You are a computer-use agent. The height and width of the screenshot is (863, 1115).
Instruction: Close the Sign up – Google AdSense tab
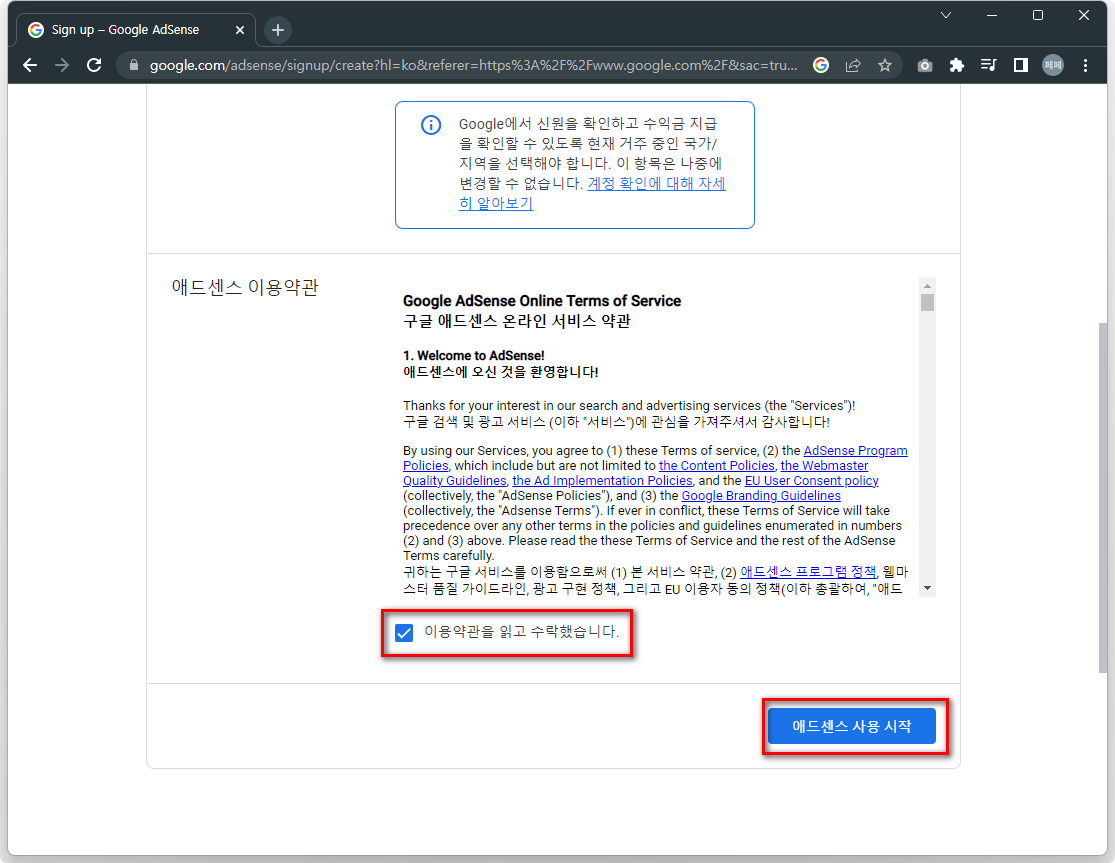point(240,30)
